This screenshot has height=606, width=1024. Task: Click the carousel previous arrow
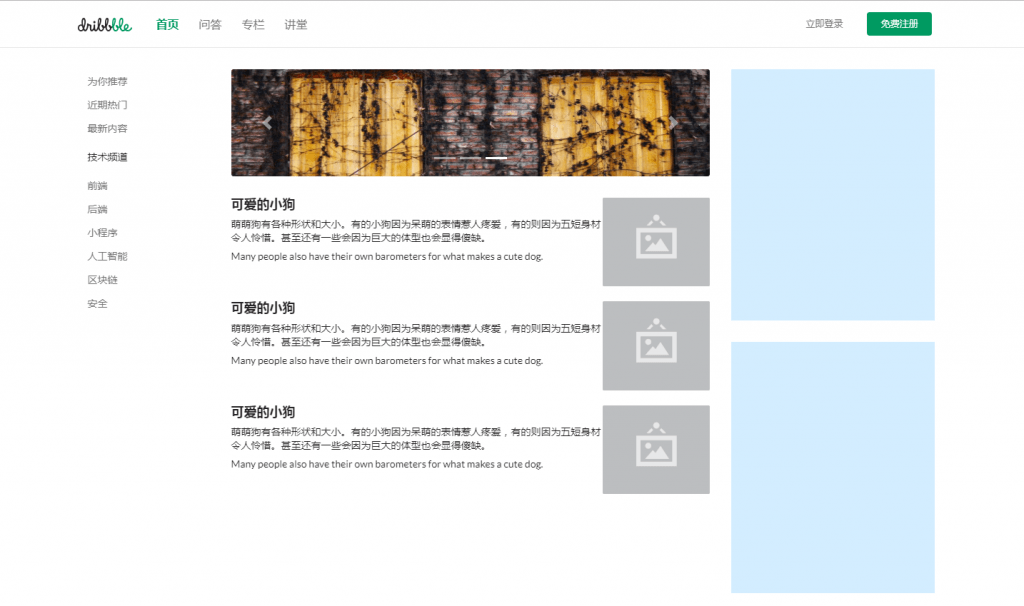click(x=267, y=122)
